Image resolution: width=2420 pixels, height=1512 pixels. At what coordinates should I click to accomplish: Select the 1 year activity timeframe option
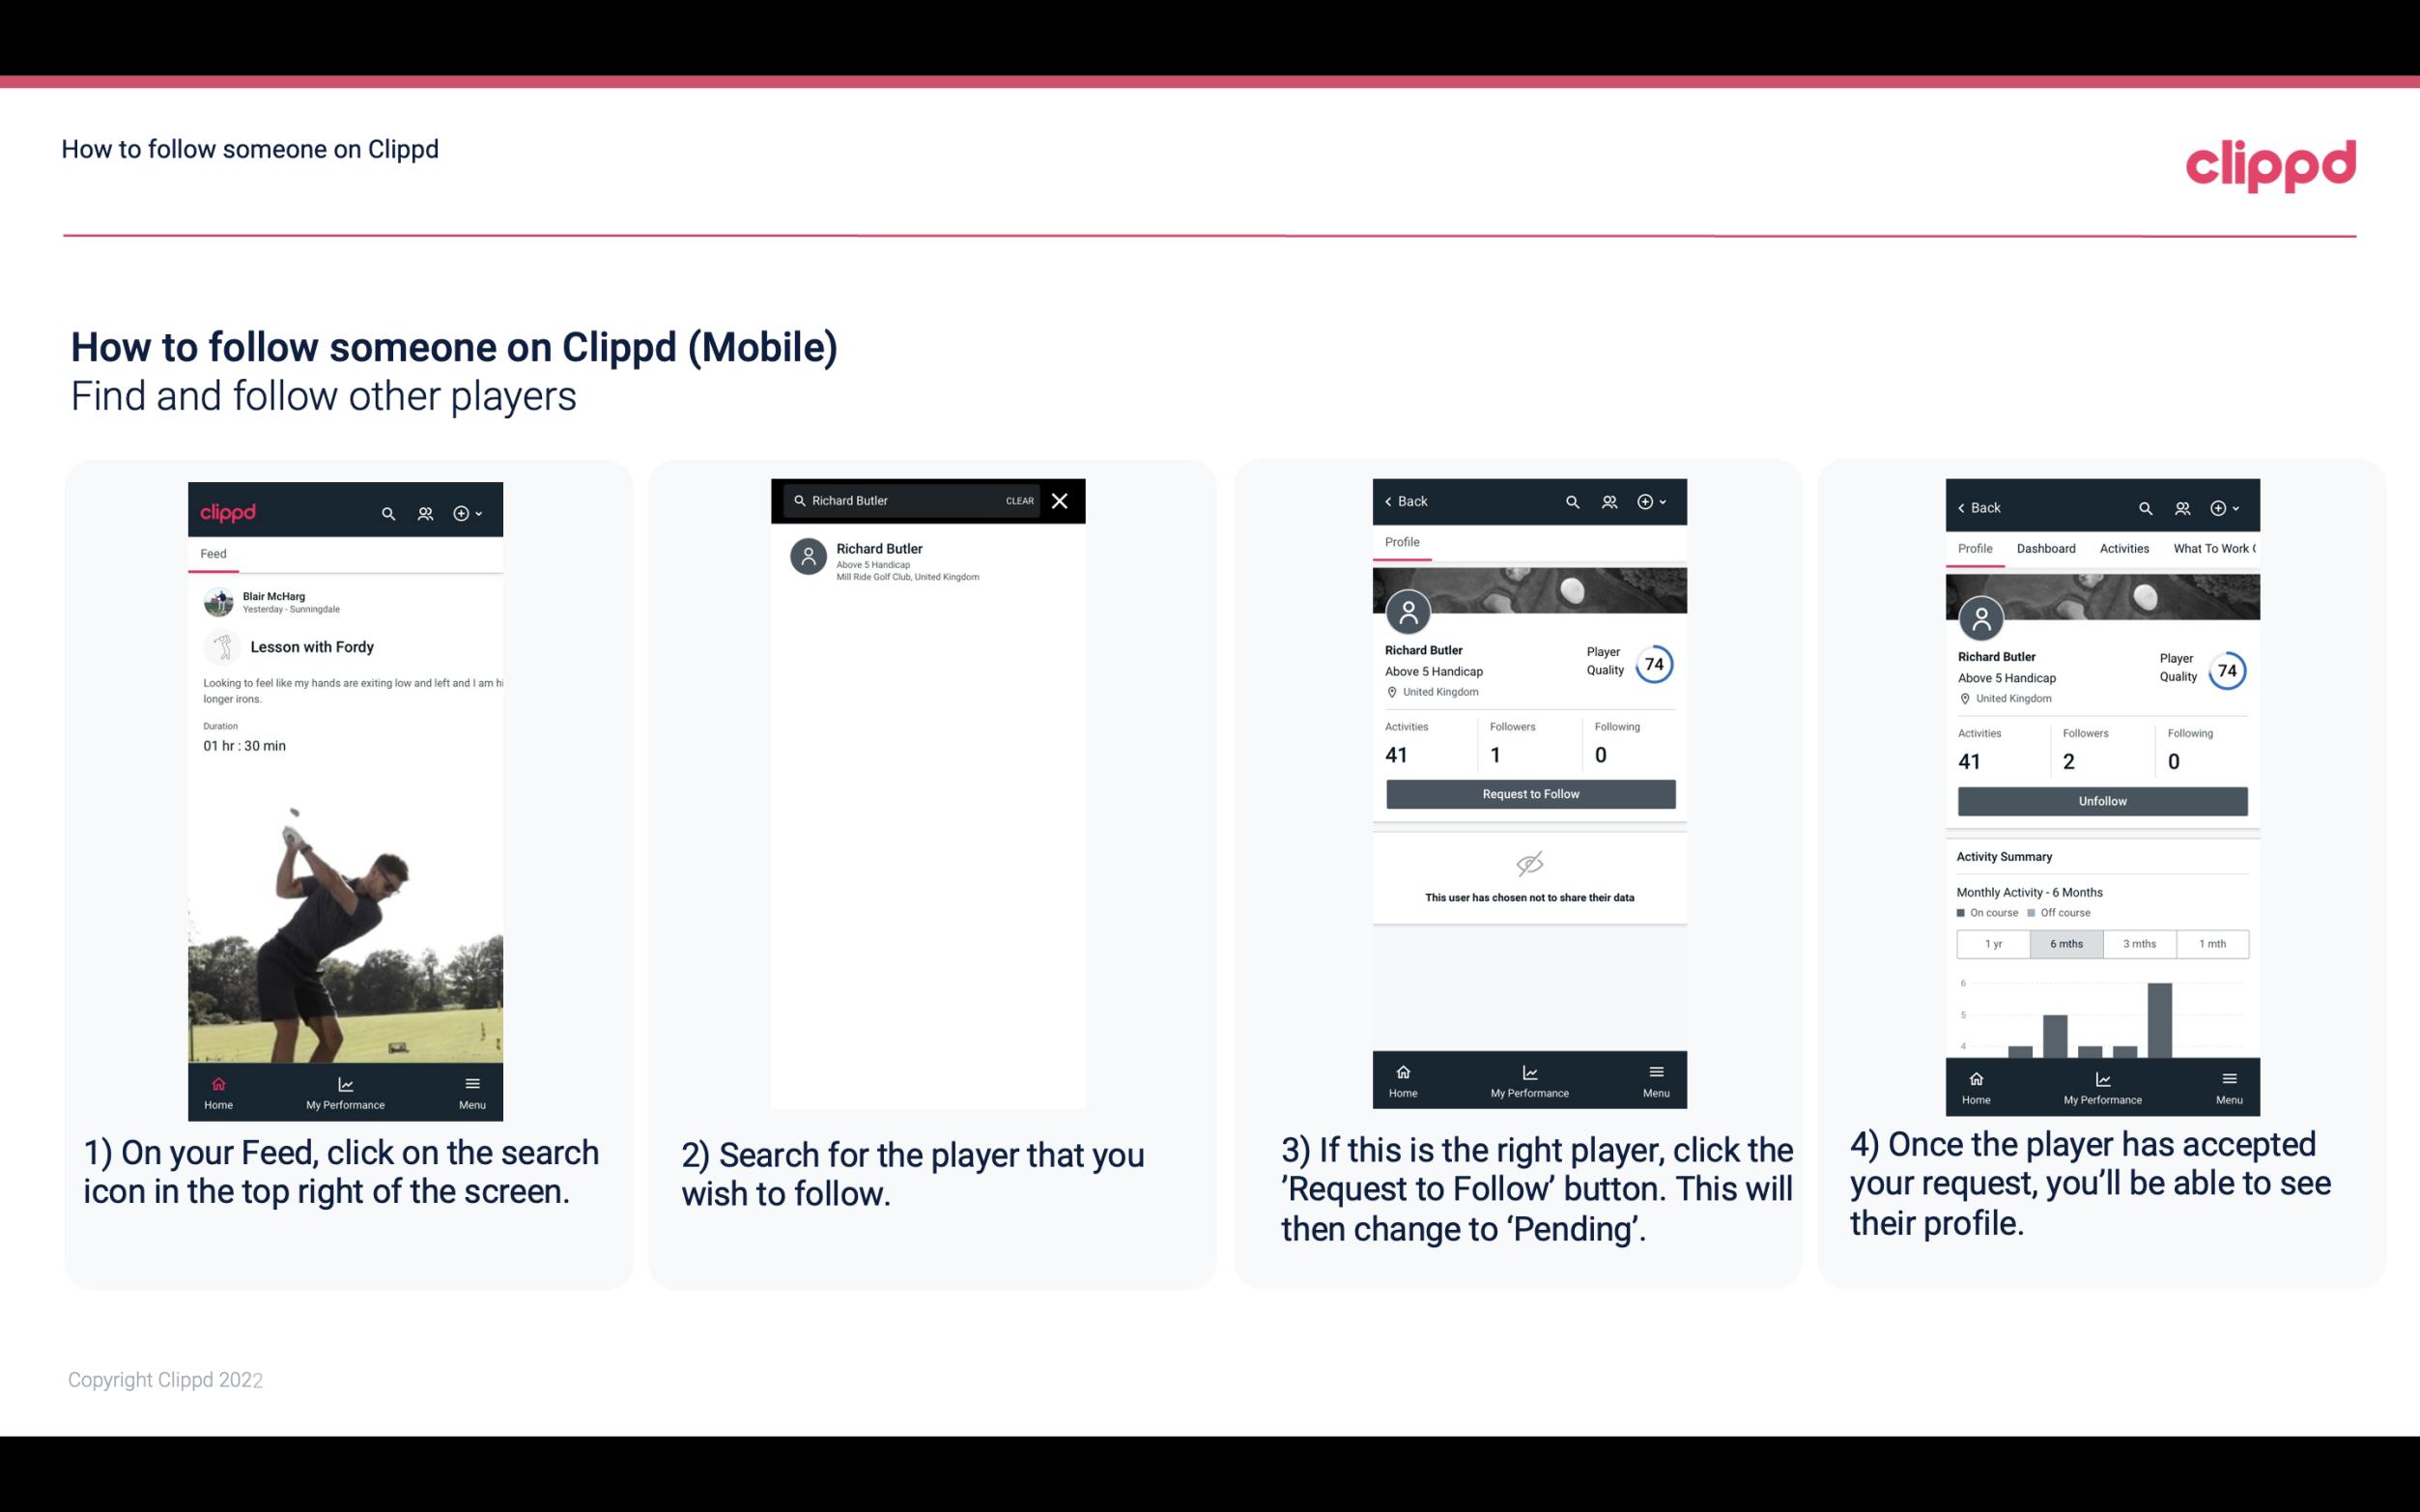[1992, 942]
